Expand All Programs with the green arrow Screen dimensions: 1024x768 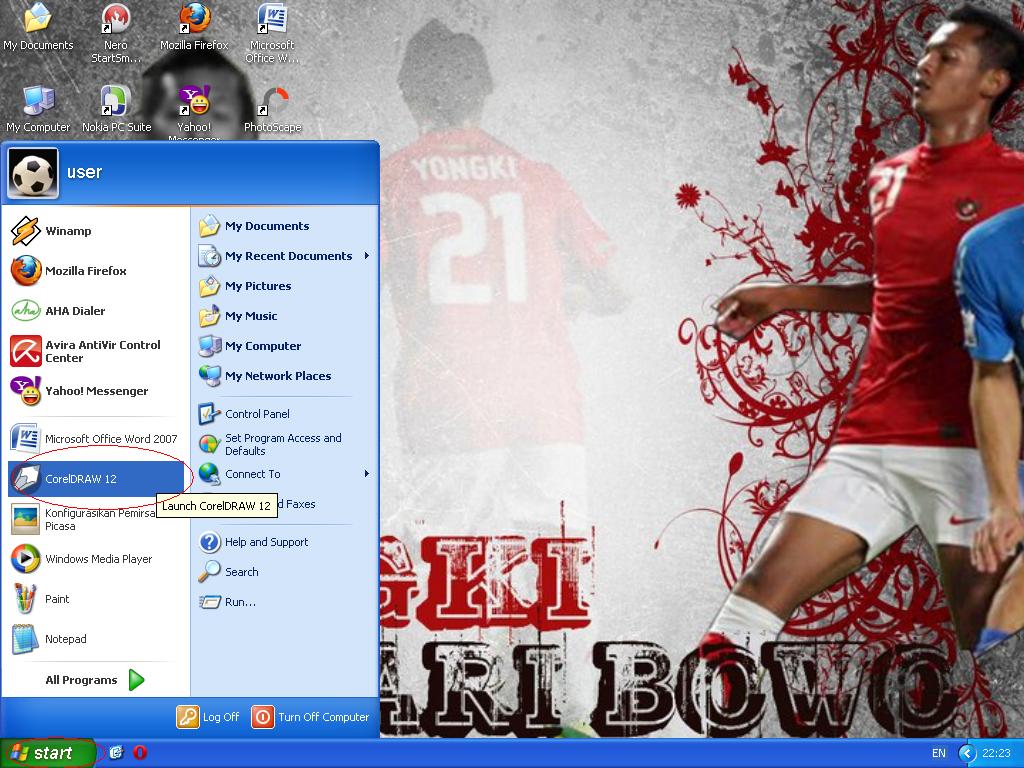(136, 680)
